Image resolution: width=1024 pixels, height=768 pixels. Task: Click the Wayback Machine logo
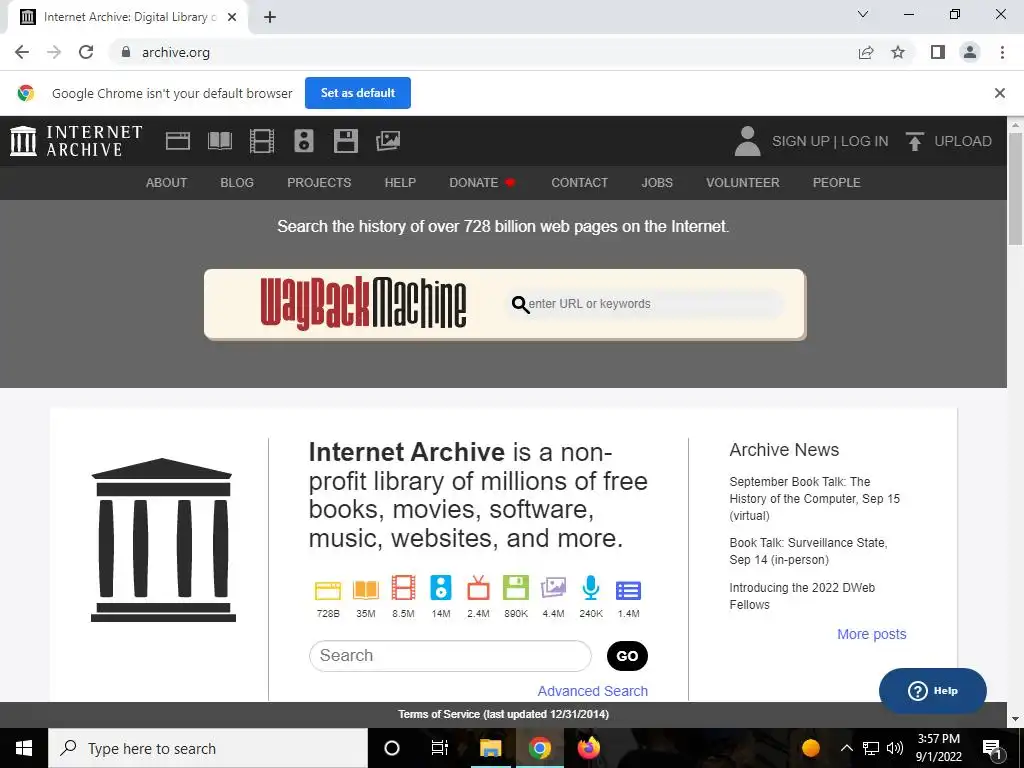[x=363, y=304]
